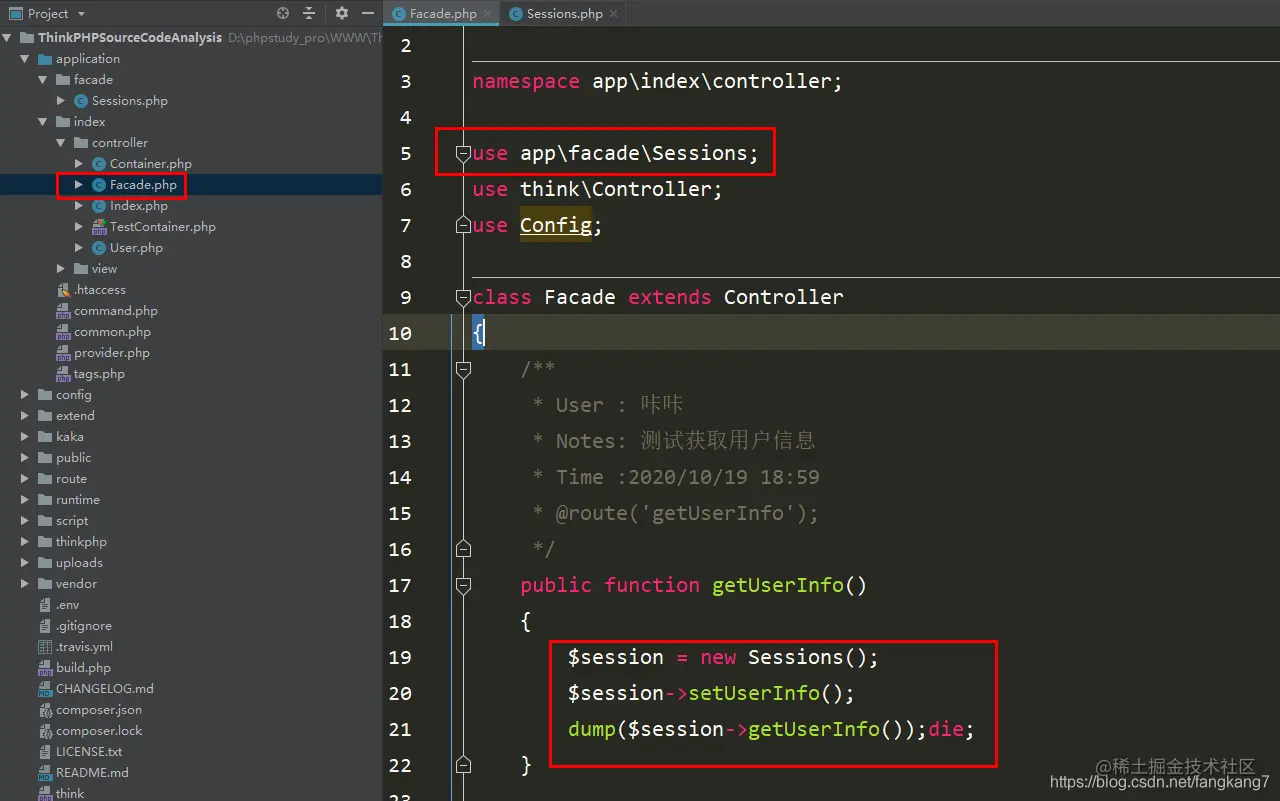Open LICENSE.txt file
Screen dimensions: 1280x801
[x=89, y=752]
